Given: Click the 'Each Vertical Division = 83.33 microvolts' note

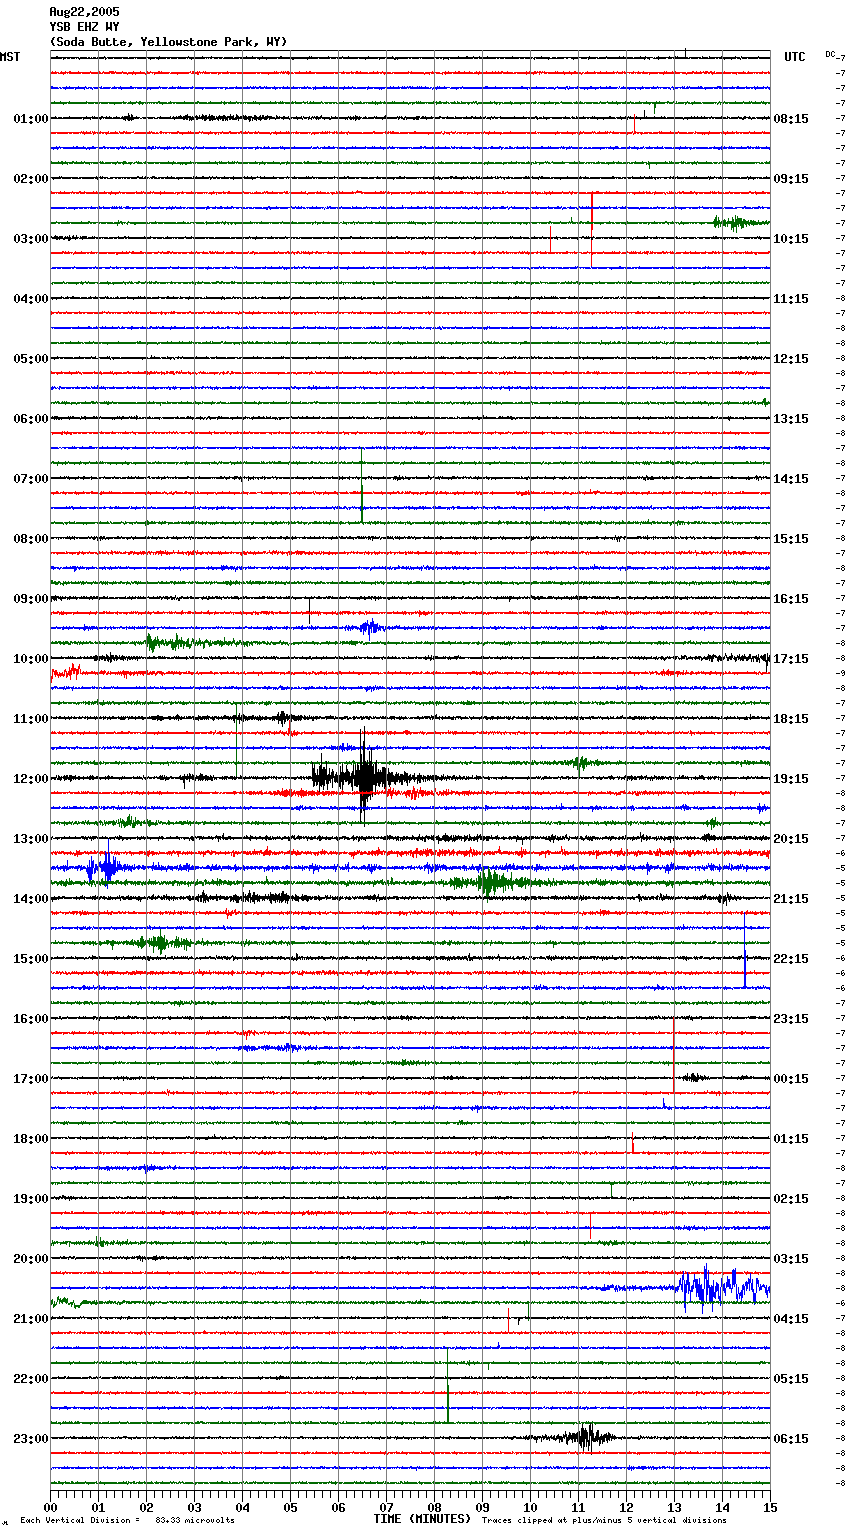Looking at the screenshot, I should coord(127,1520).
